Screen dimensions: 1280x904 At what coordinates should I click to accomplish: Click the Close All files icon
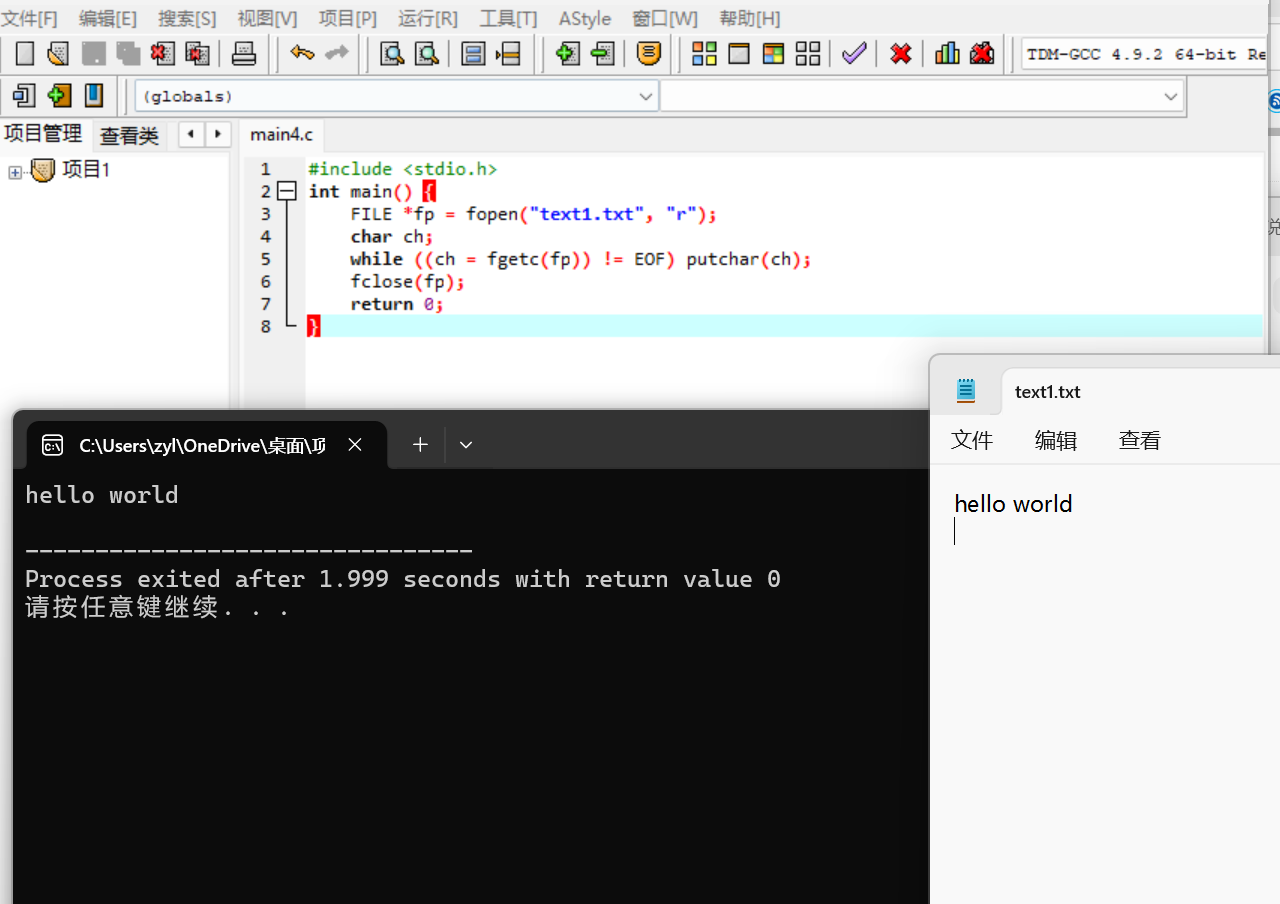pyautogui.click(x=198, y=53)
